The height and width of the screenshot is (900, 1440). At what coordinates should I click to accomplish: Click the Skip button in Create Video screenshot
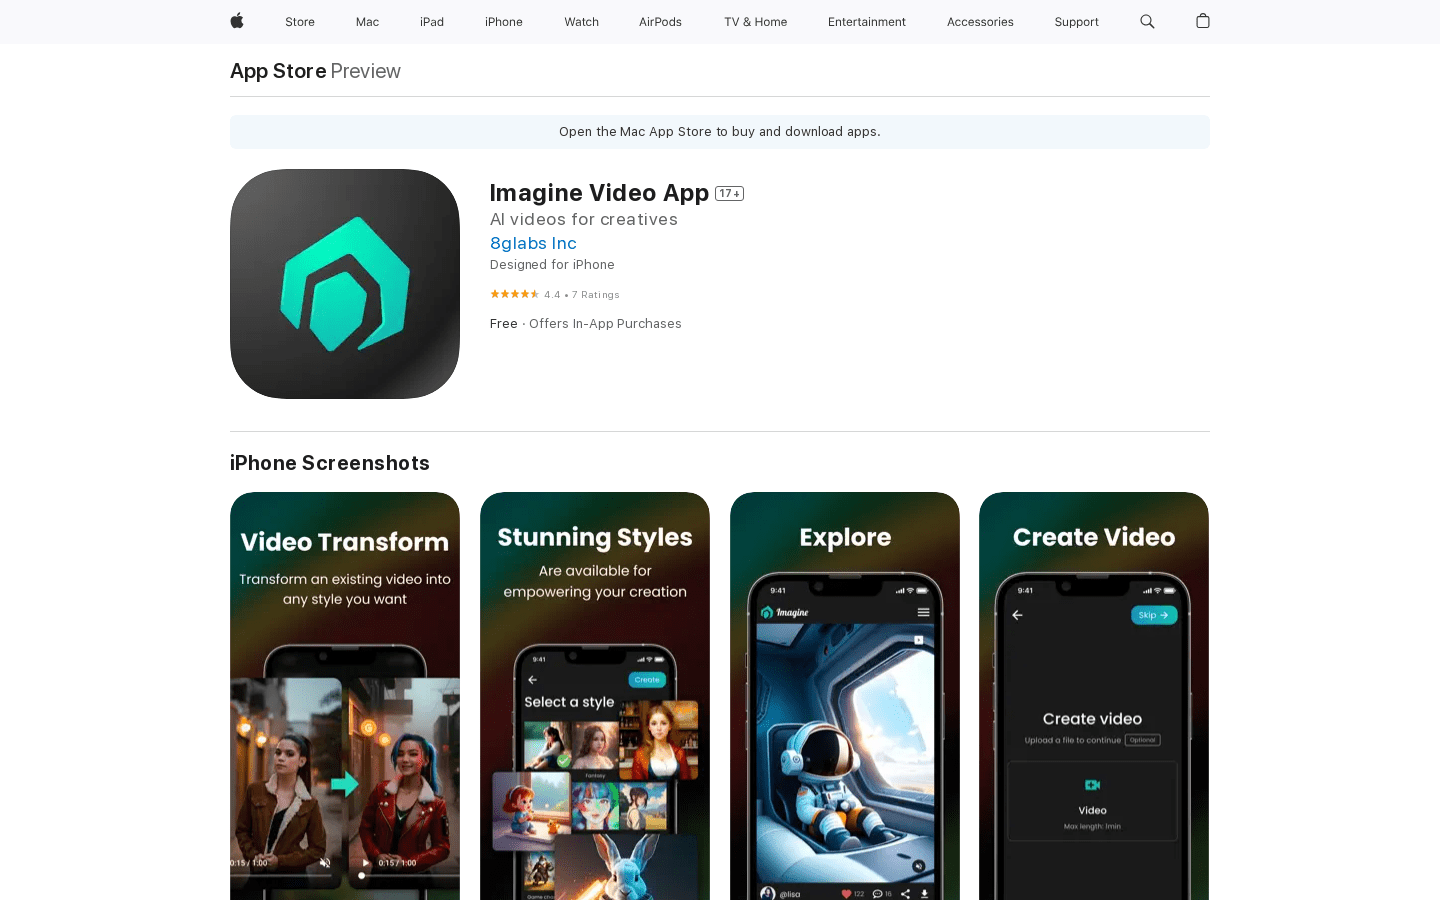(1153, 615)
